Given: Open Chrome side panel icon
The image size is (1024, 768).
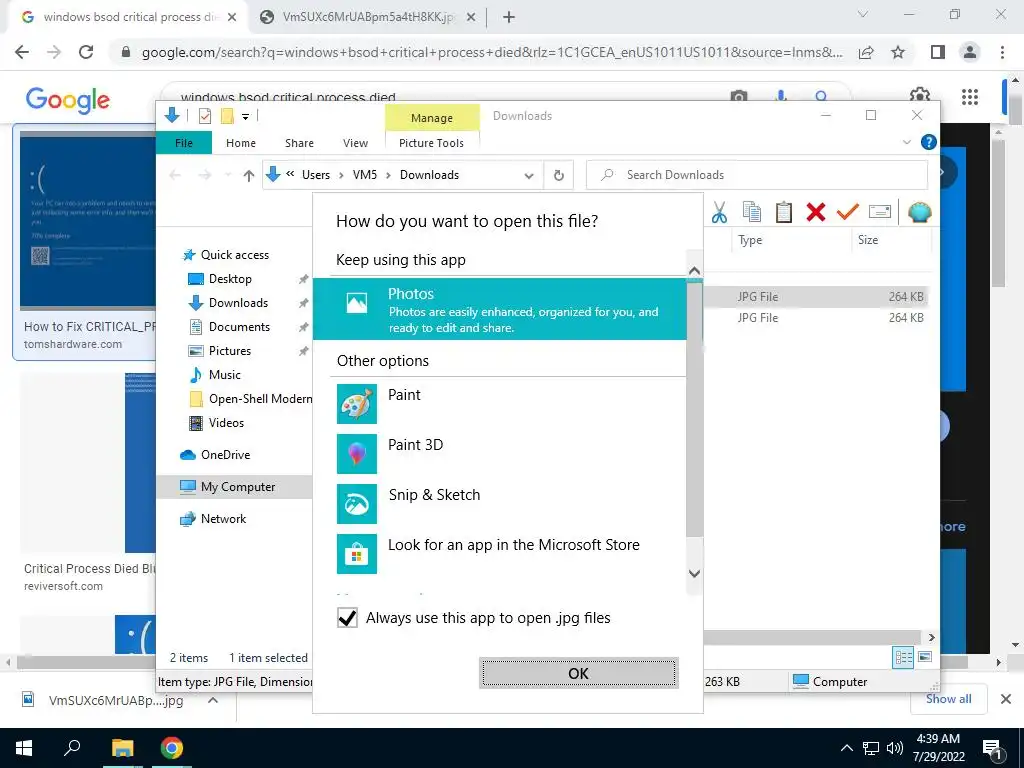Looking at the screenshot, I should (938, 52).
